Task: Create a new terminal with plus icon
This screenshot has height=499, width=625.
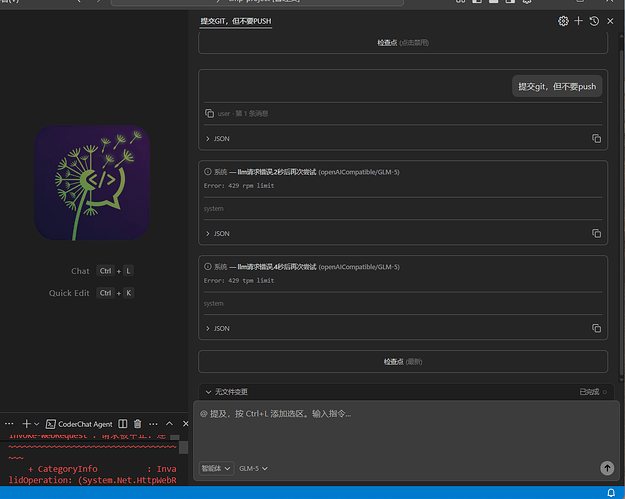Action: pos(27,424)
